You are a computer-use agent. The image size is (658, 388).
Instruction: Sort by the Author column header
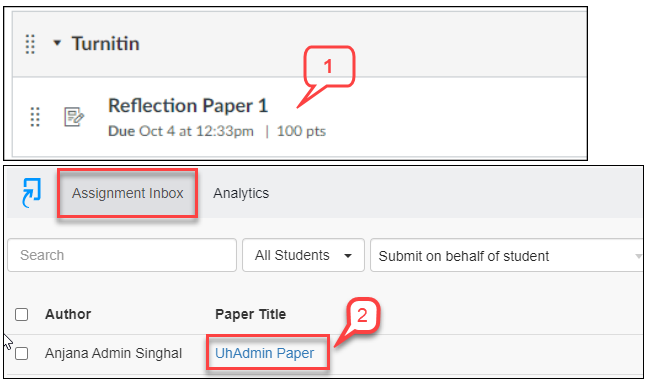tap(68, 314)
